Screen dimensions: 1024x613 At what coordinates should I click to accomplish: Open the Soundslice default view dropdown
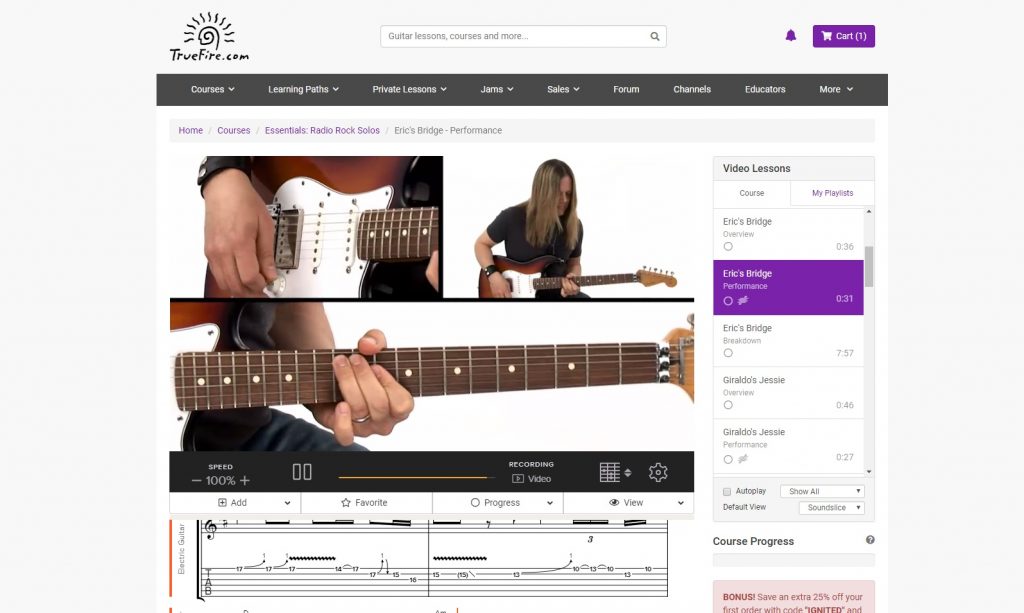(831, 508)
